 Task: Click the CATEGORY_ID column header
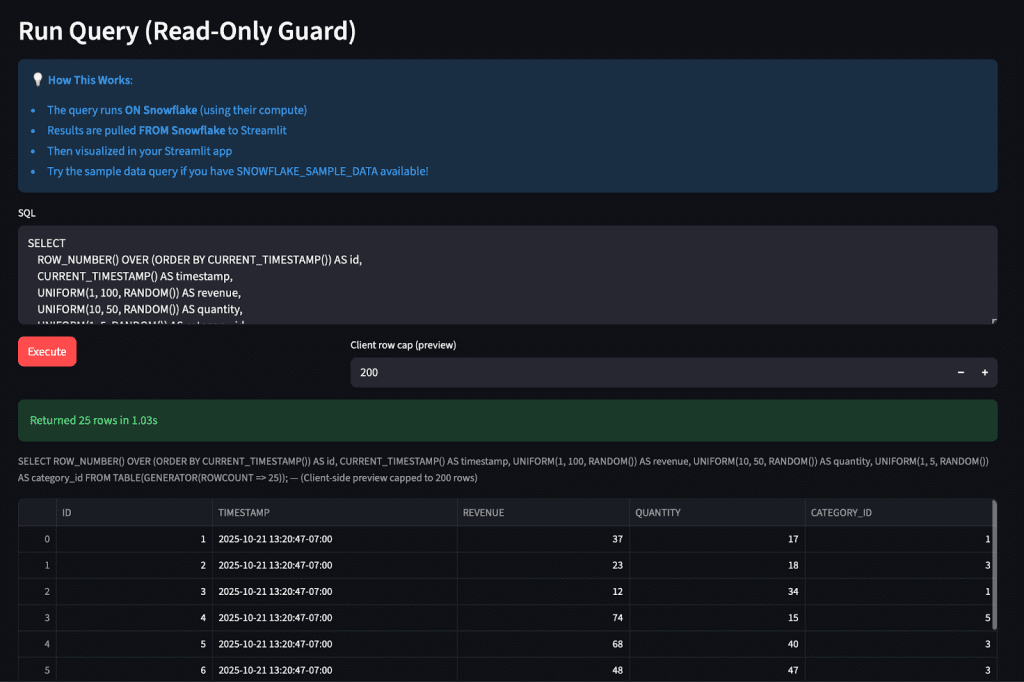[896, 513]
